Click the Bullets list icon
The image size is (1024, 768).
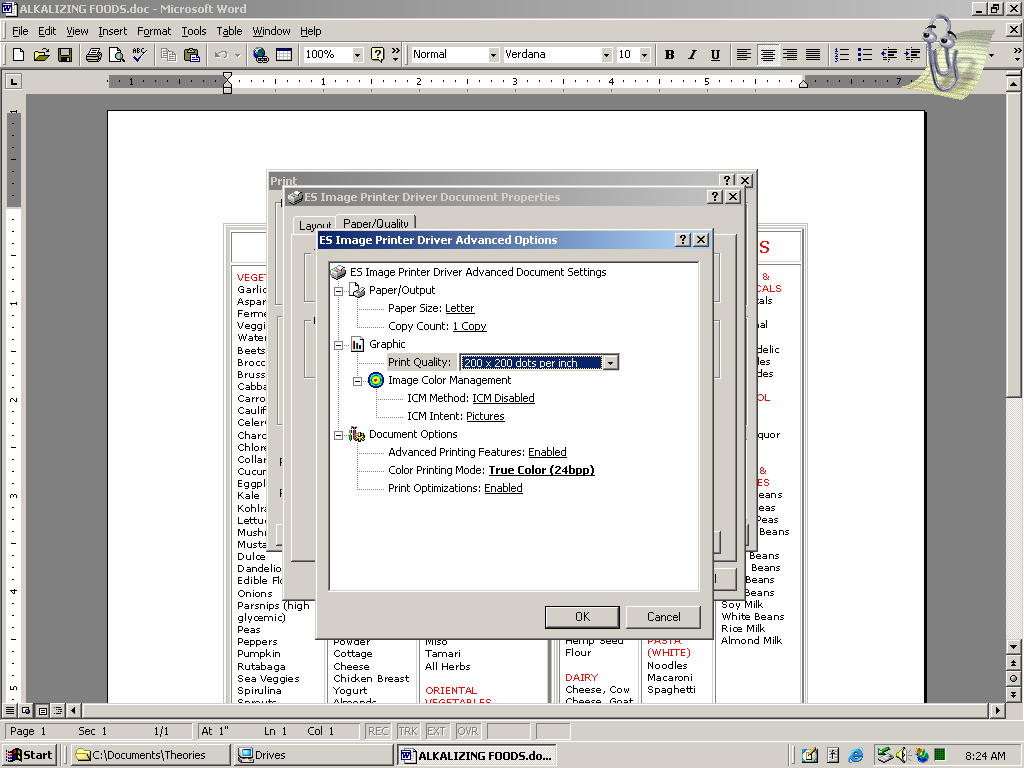(x=865, y=55)
